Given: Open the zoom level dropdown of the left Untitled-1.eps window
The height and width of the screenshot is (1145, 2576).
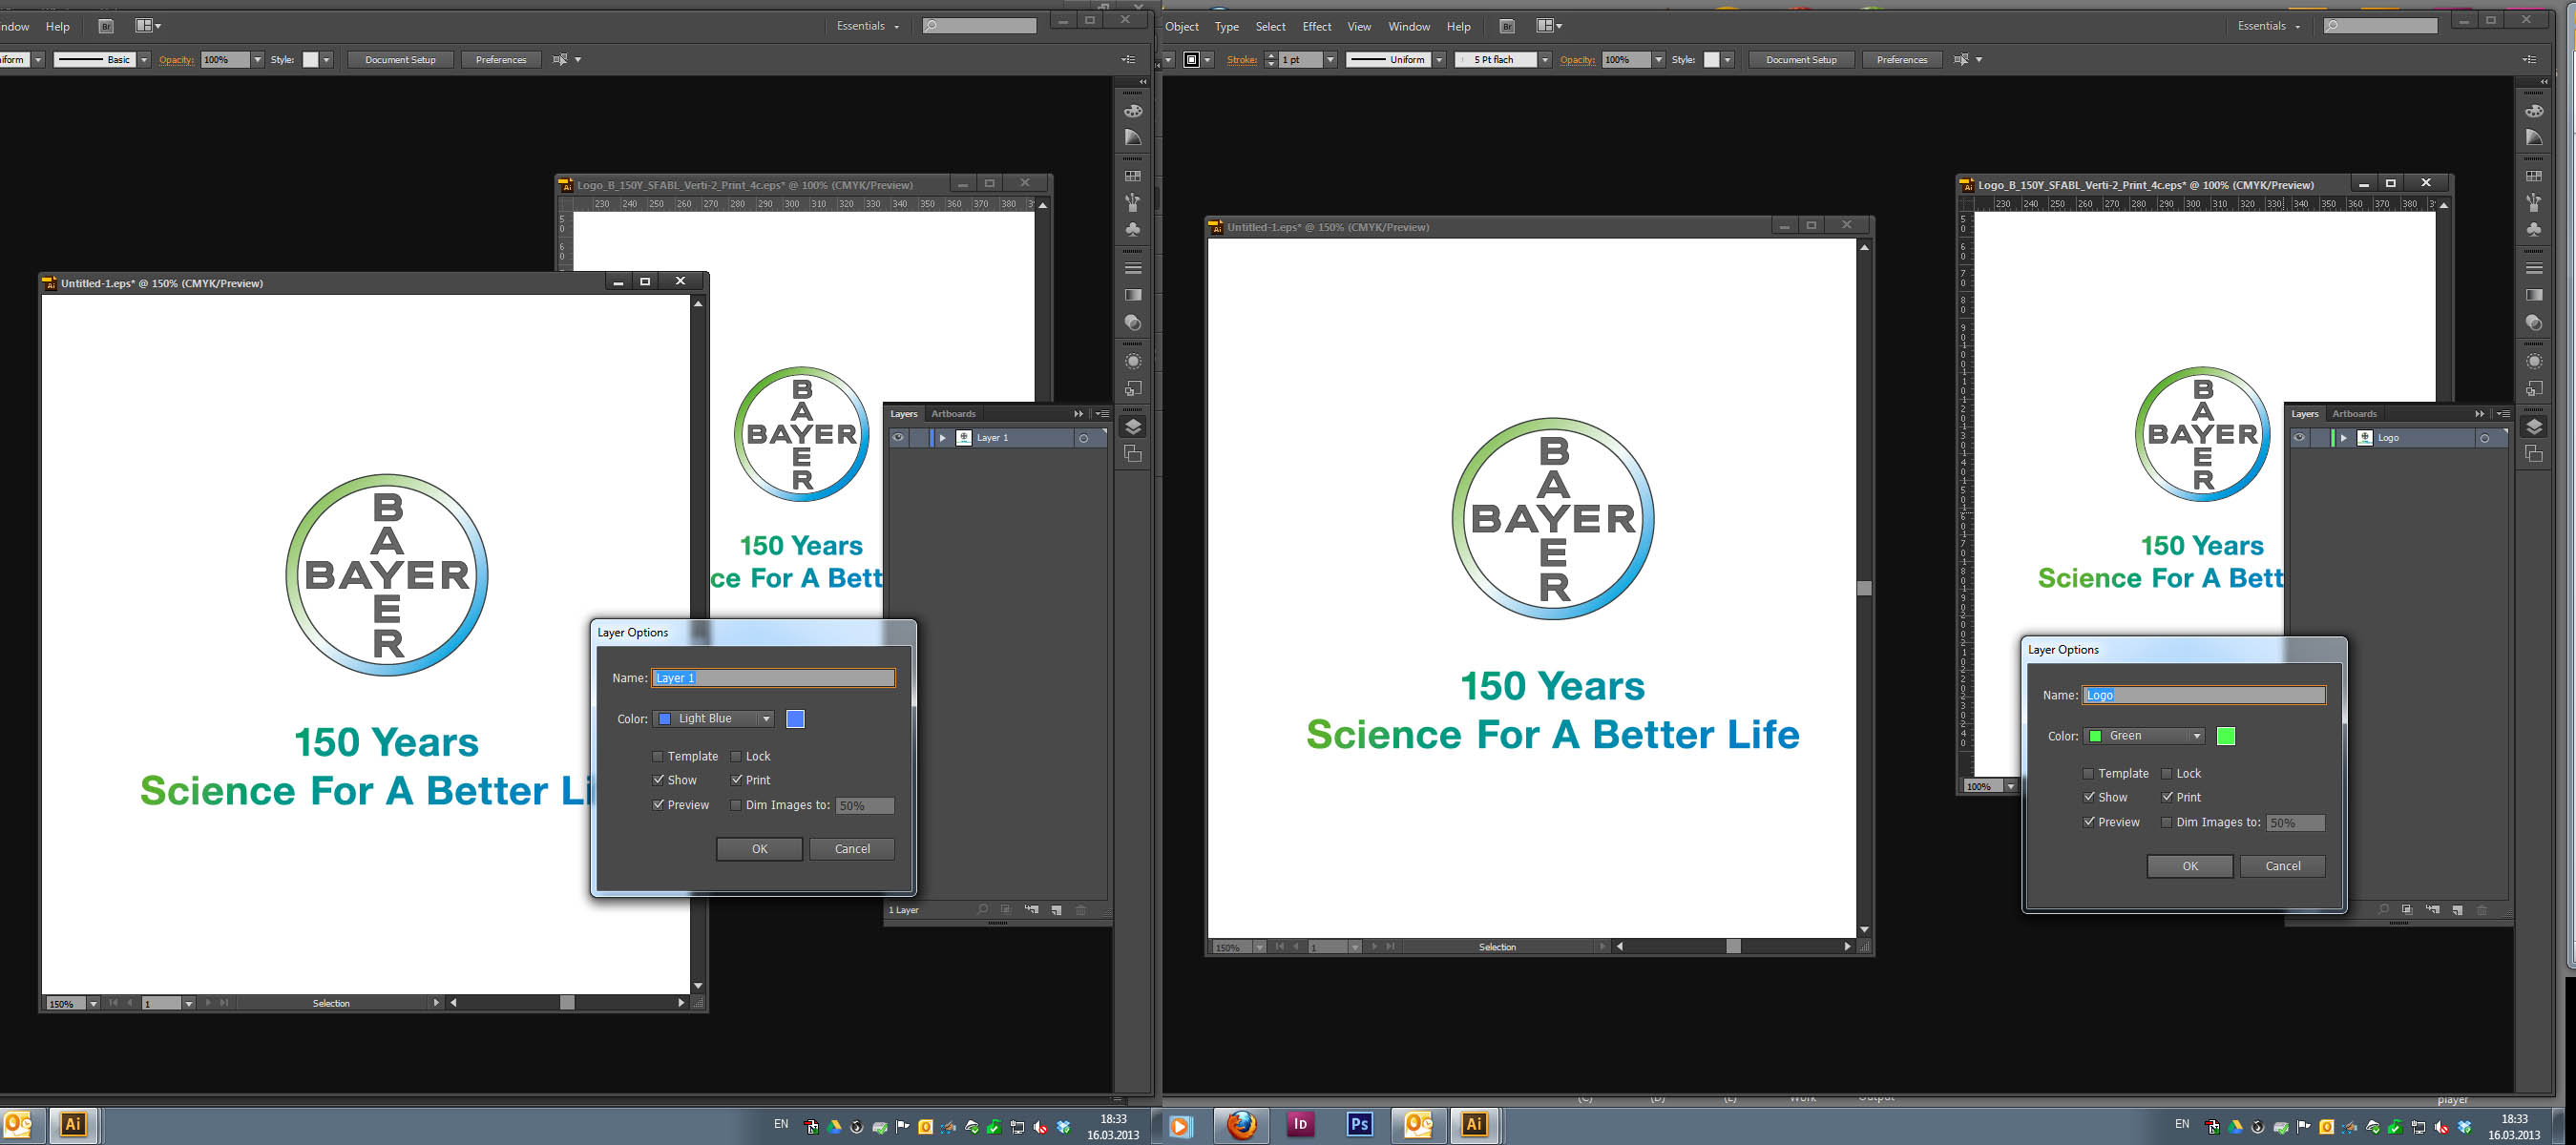Looking at the screenshot, I should coord(93,1003).
